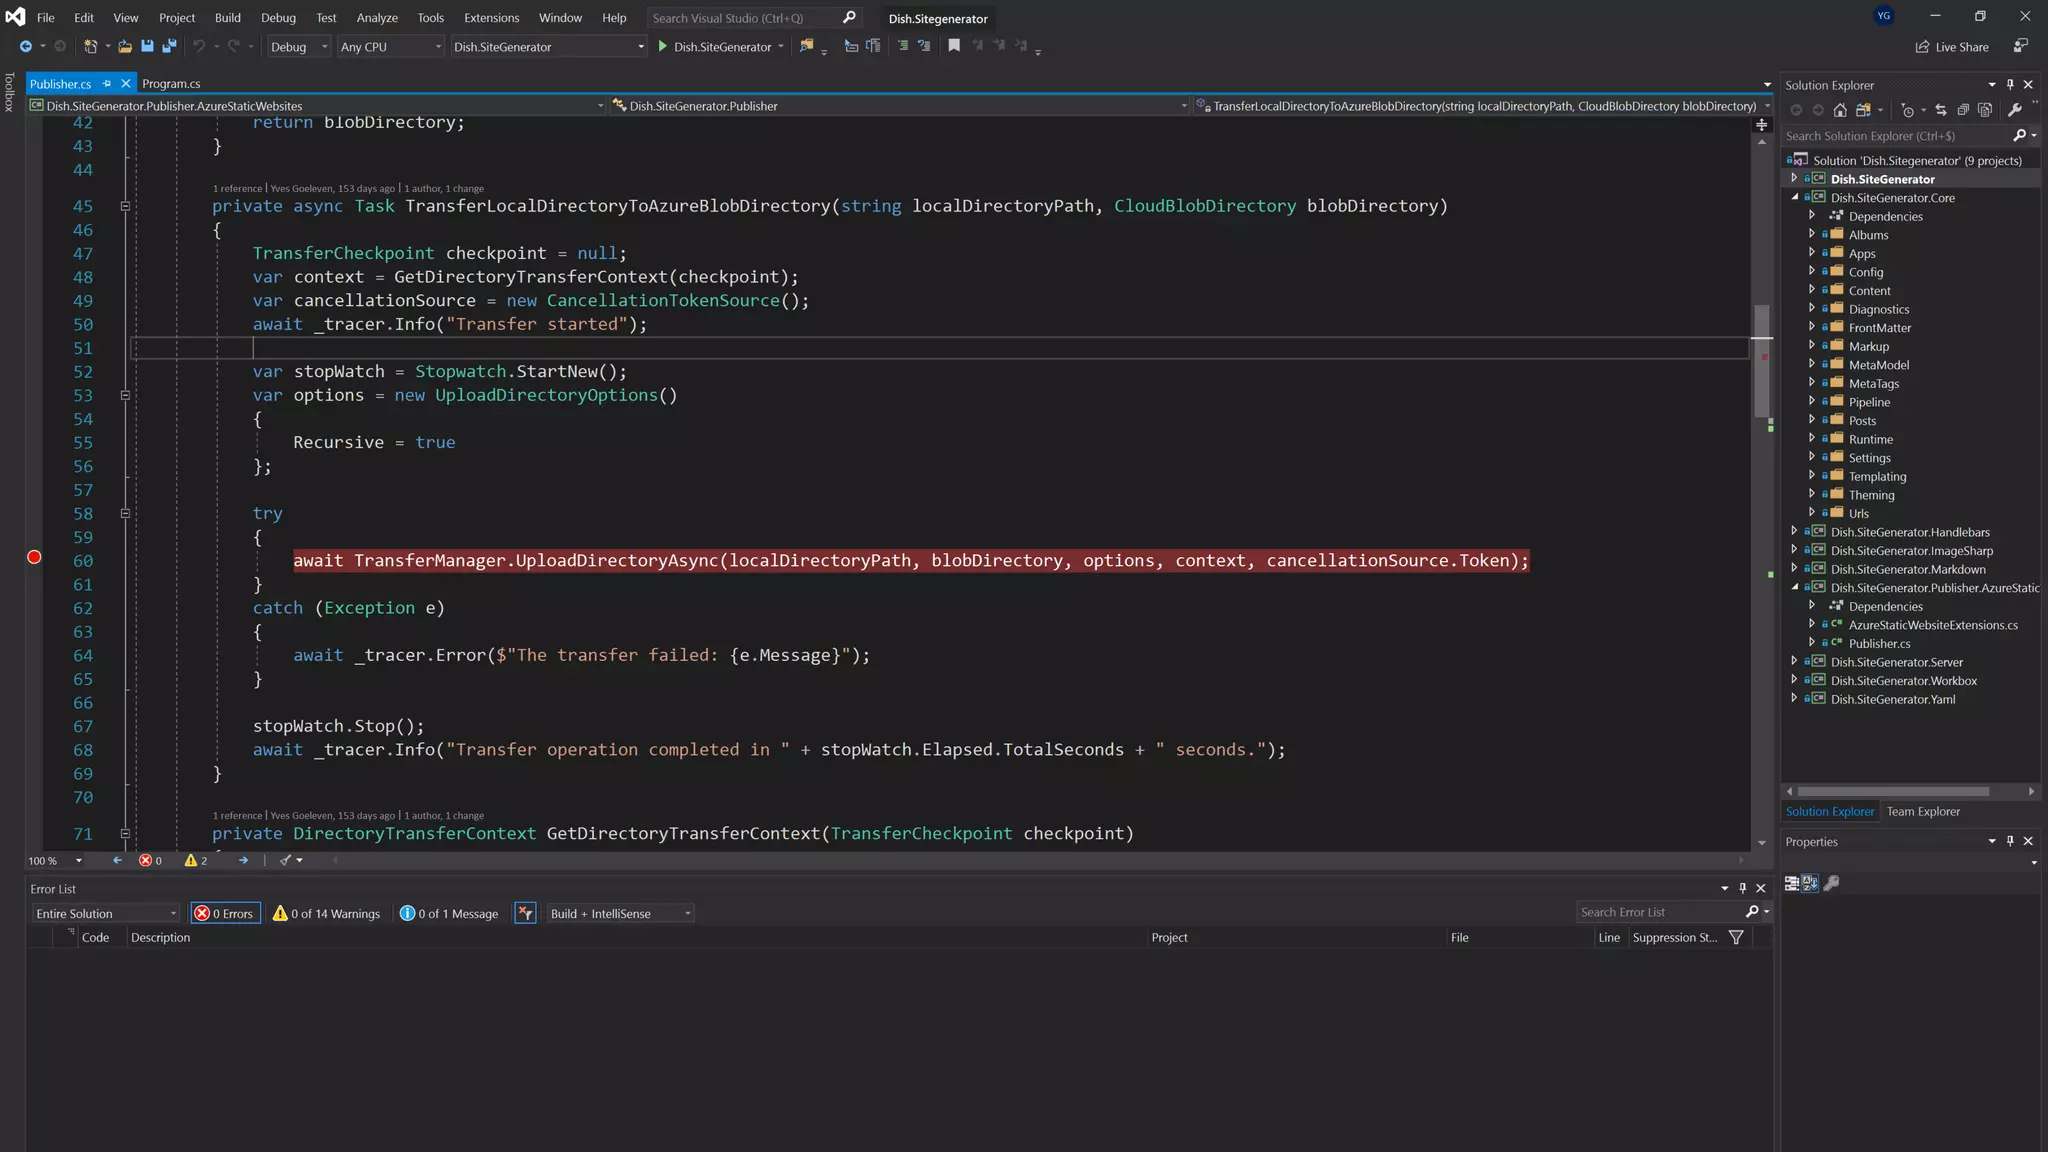Screen dimensions: 2048x1152
Task: Click the editor vertical scrollbar thumb
Action: 1761,360
